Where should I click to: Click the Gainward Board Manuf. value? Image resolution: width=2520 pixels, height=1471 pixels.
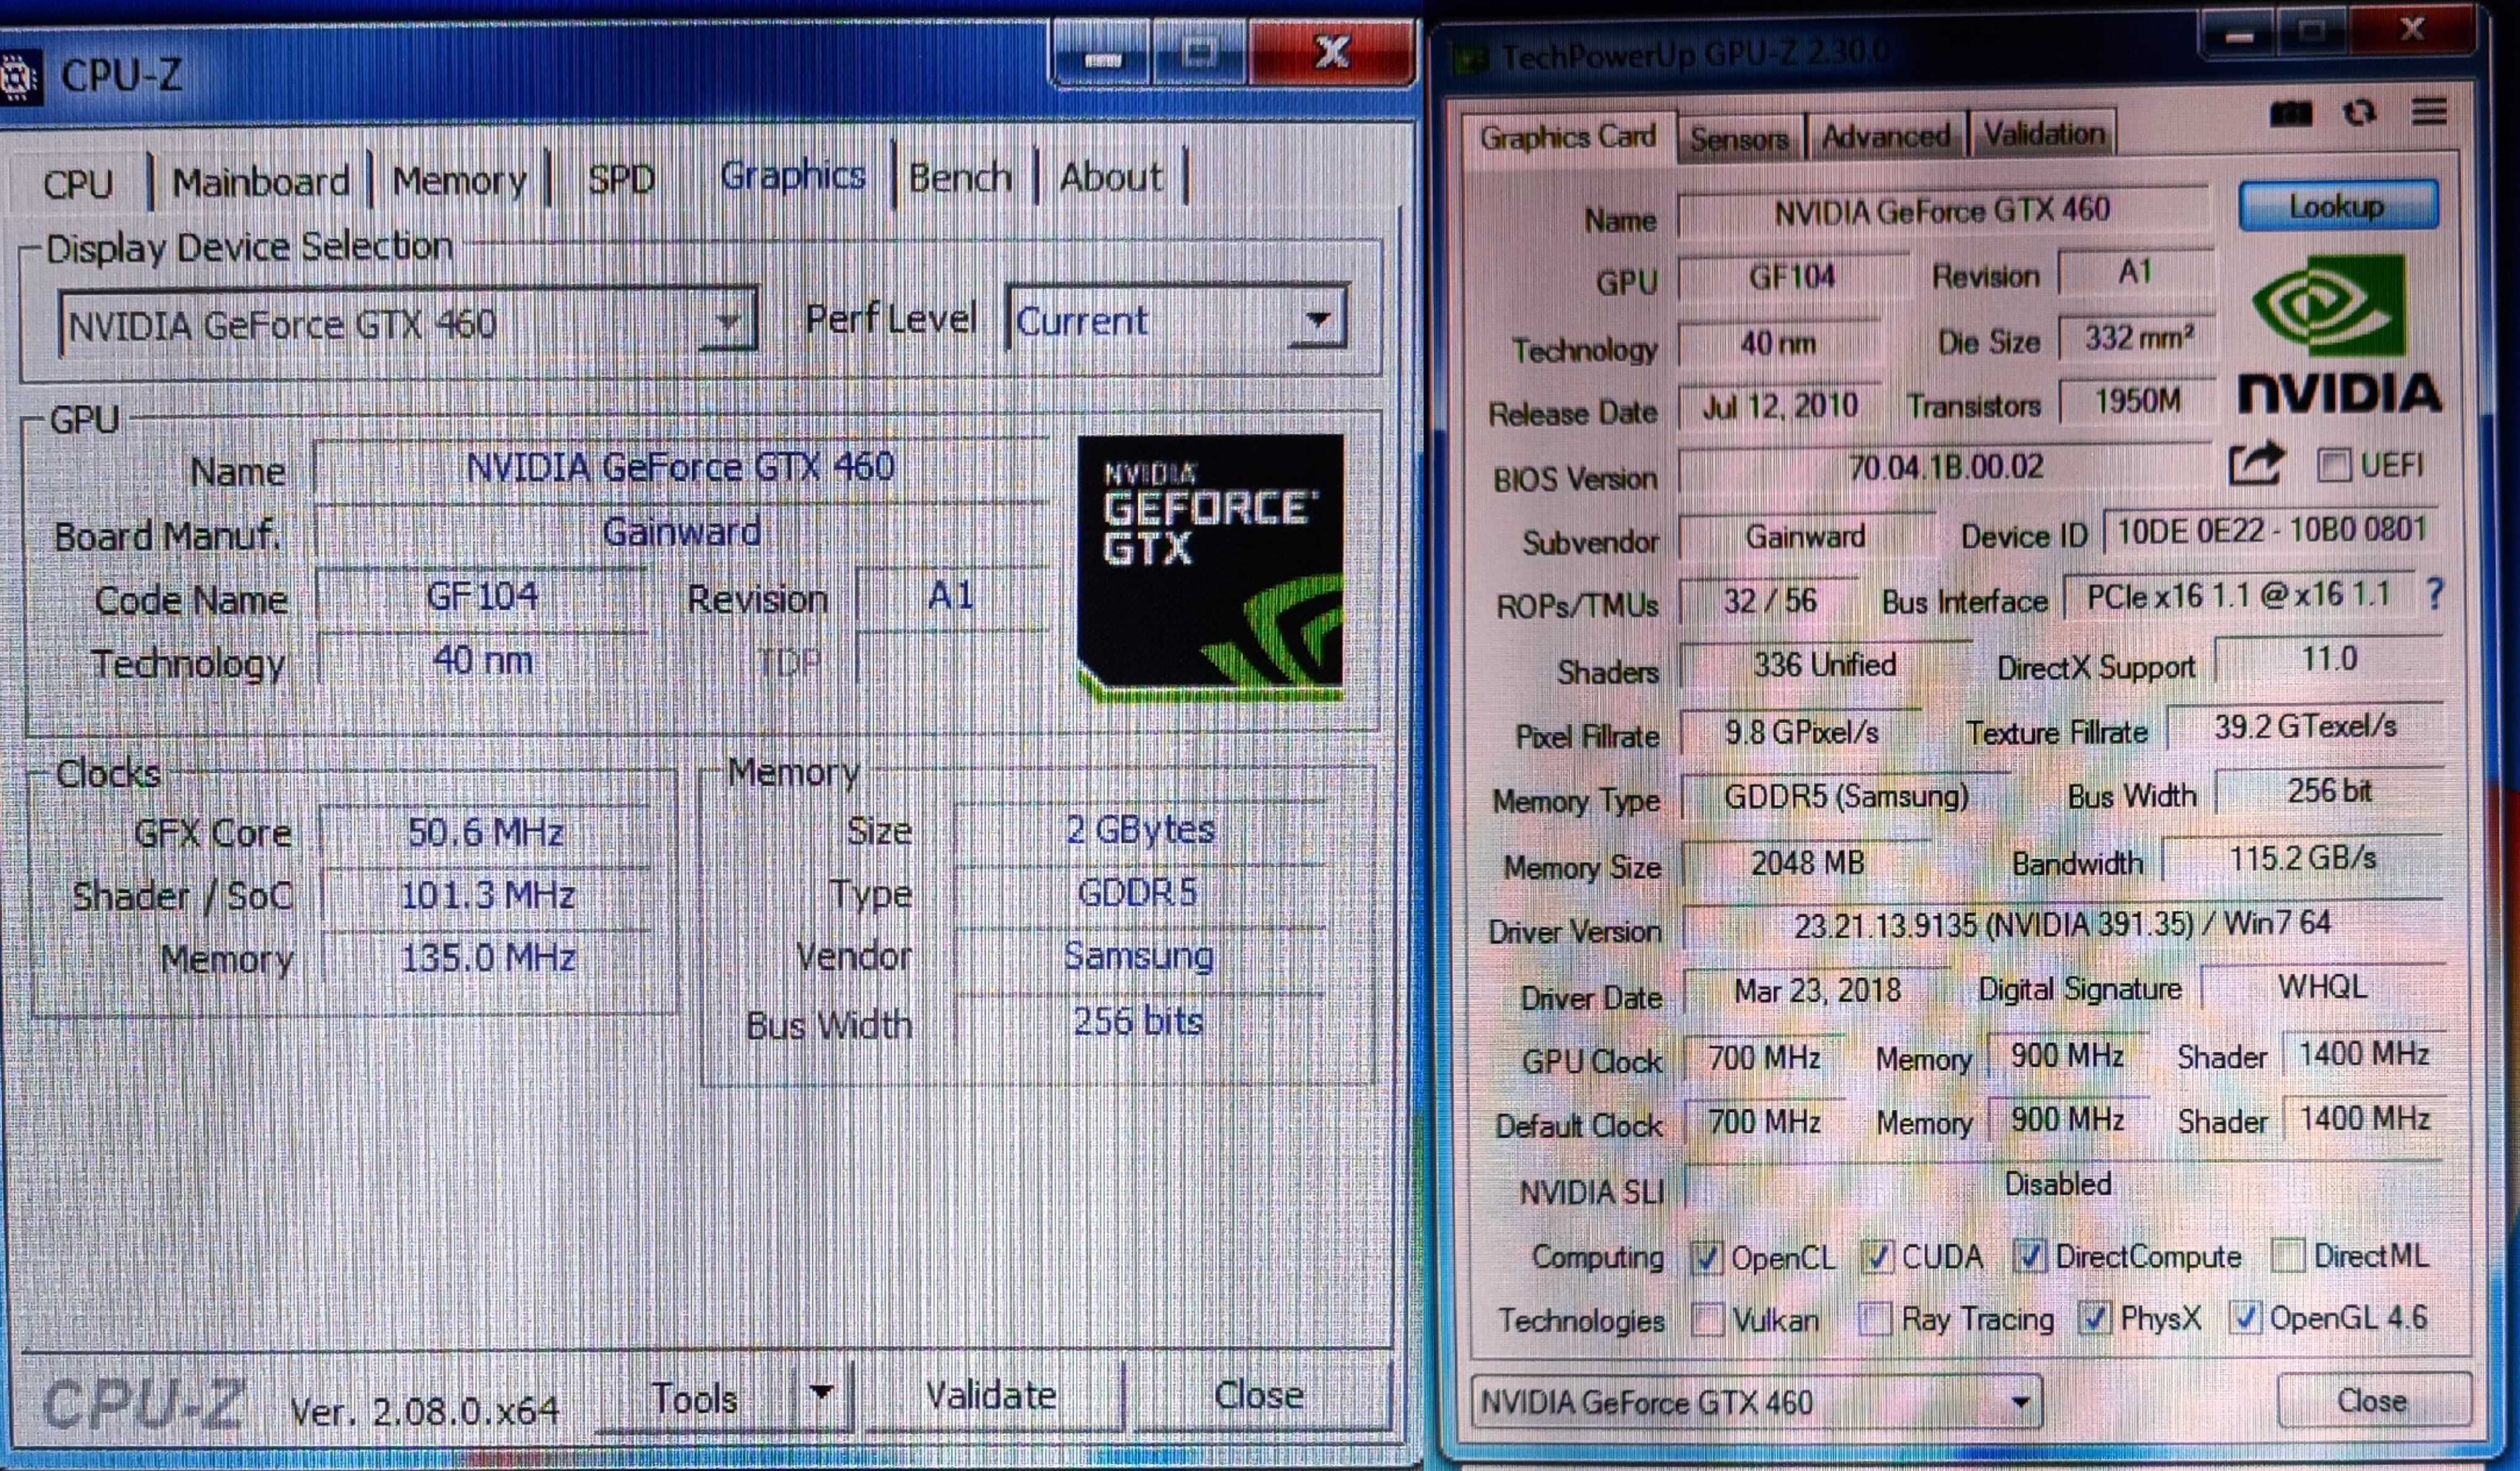point(681,532)
